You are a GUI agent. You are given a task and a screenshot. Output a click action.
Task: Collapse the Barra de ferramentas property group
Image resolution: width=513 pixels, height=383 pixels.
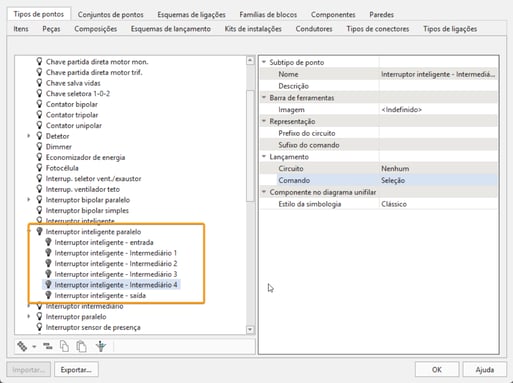[x=264, y=97]
